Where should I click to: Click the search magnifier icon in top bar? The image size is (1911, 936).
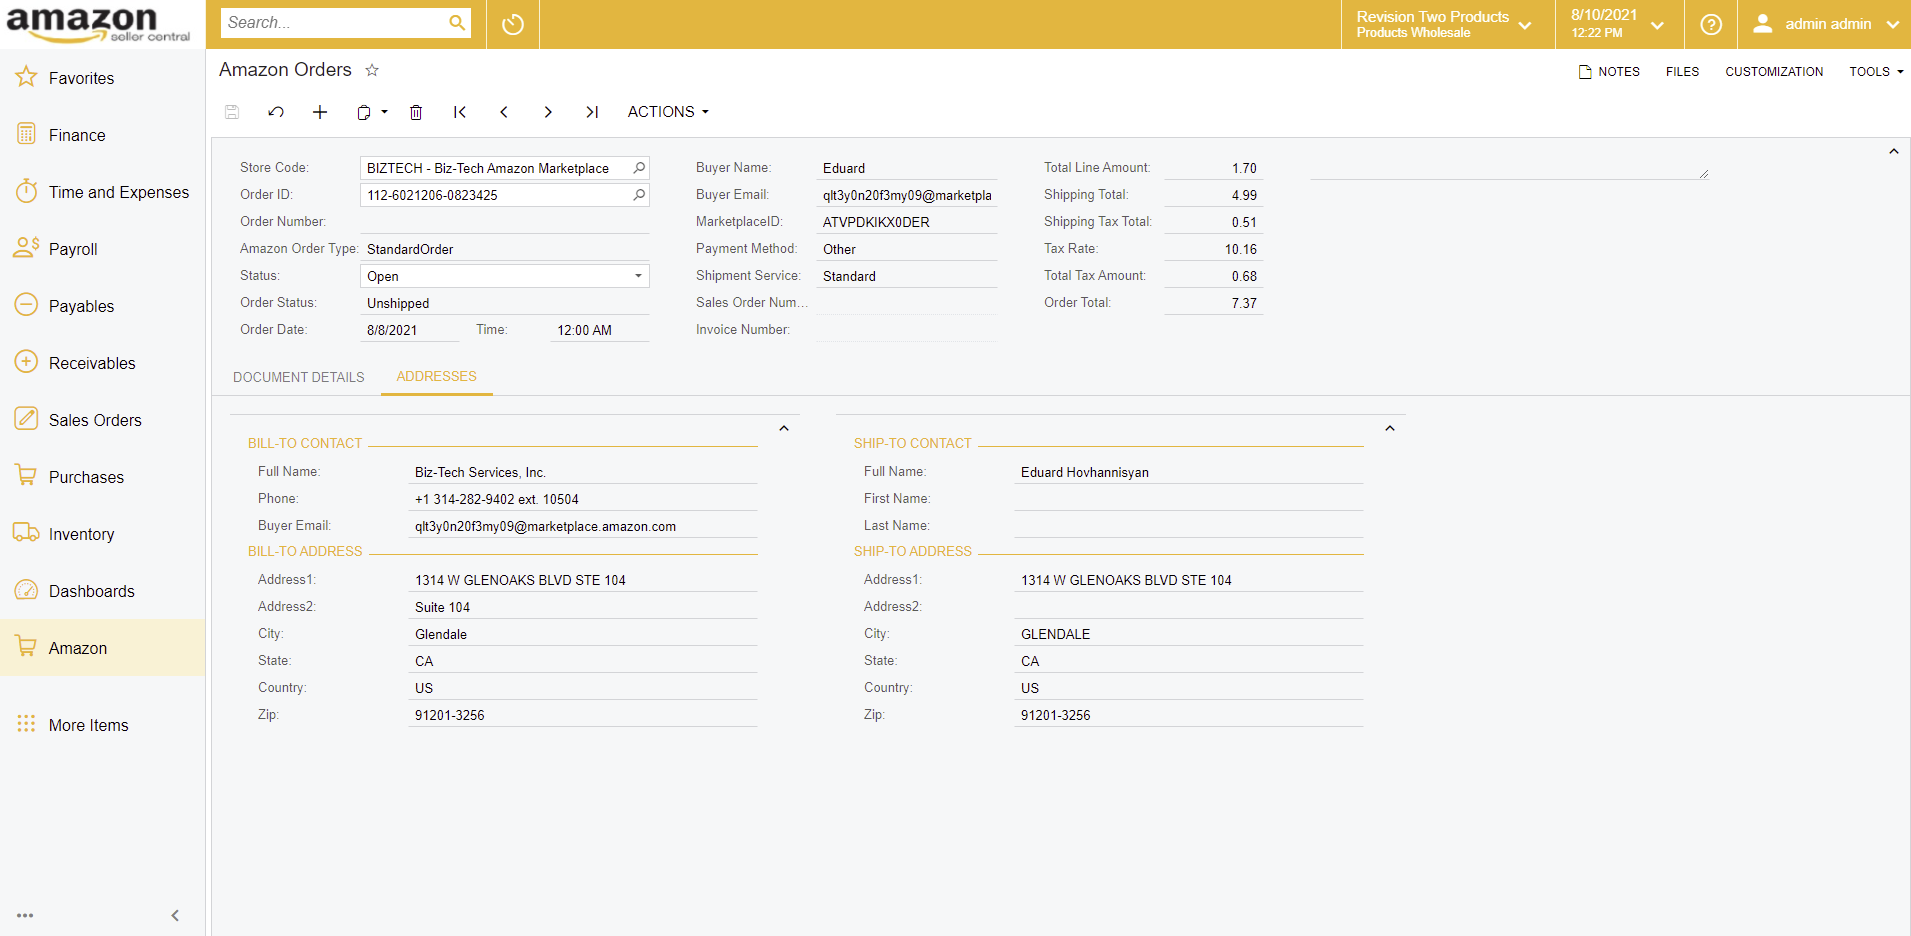457,23
